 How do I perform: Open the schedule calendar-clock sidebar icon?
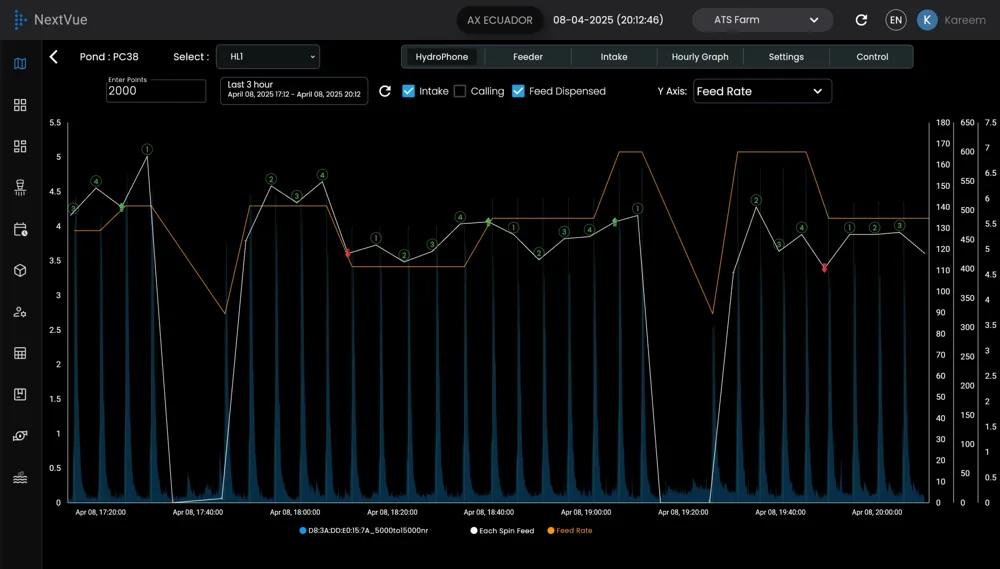point(20,230)
